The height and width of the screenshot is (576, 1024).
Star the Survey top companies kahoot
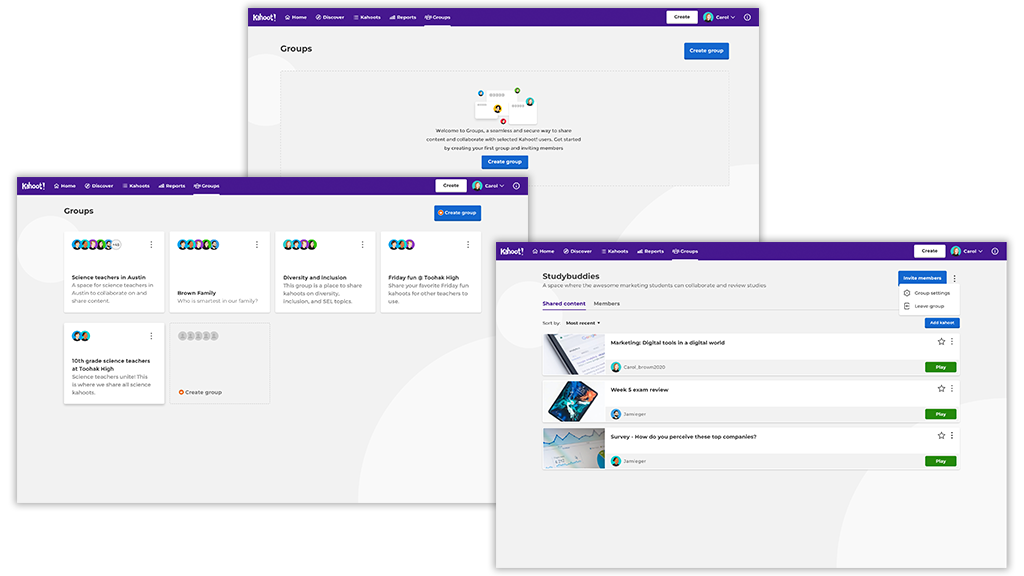[941, 436]
